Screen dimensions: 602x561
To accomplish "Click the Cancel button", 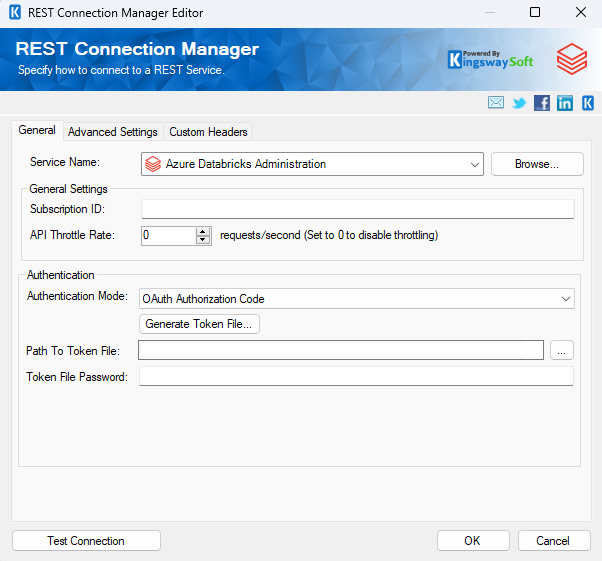I will point(554,541).
